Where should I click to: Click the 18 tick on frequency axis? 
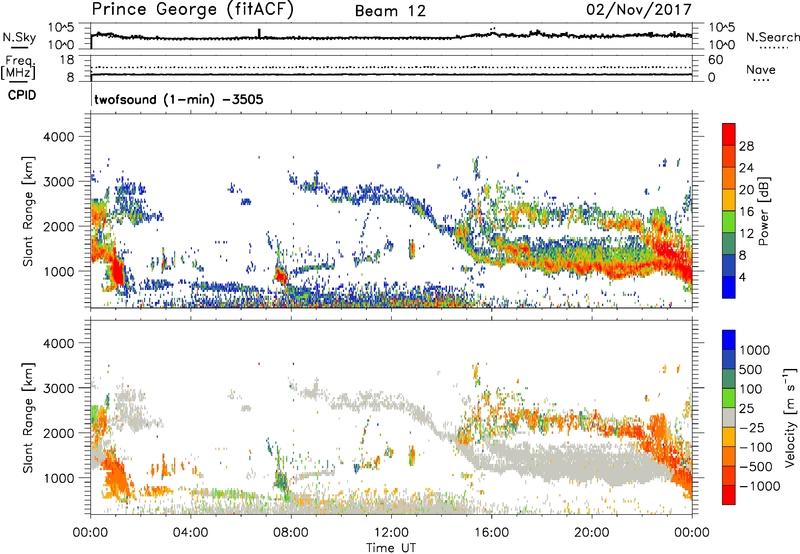(x=67, y=60)
